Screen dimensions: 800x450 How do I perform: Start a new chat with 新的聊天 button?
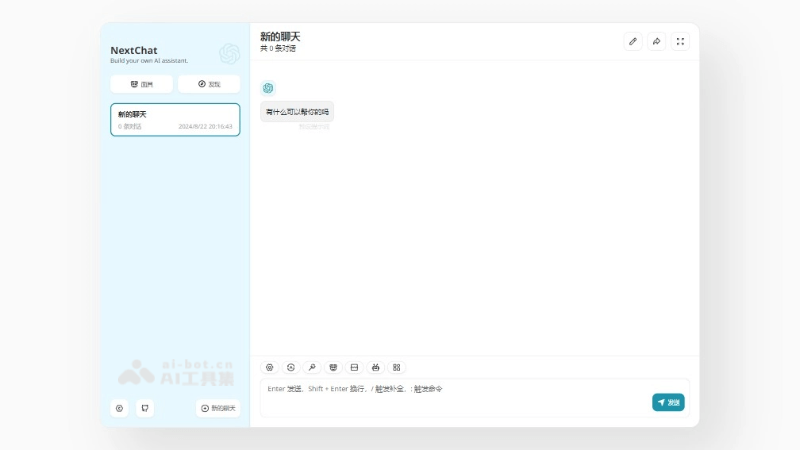[218, 408]
